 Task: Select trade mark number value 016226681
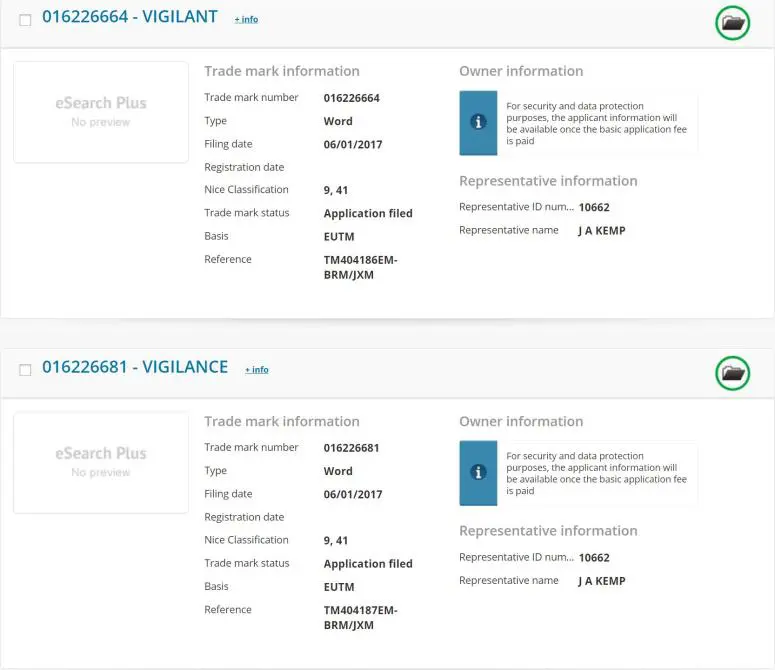click(351, 448)
